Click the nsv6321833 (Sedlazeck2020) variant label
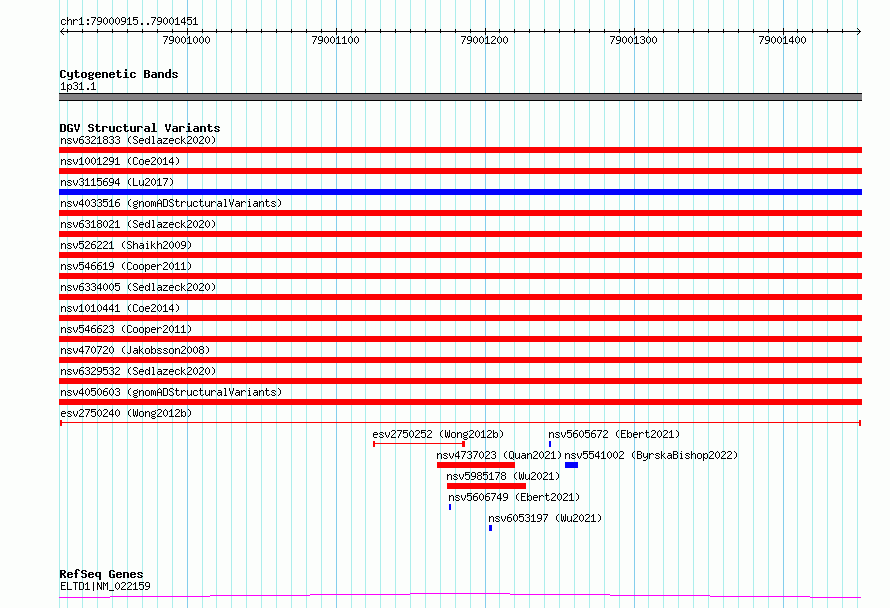Viewport: 890px width, 608px height. tap(138, 140)
